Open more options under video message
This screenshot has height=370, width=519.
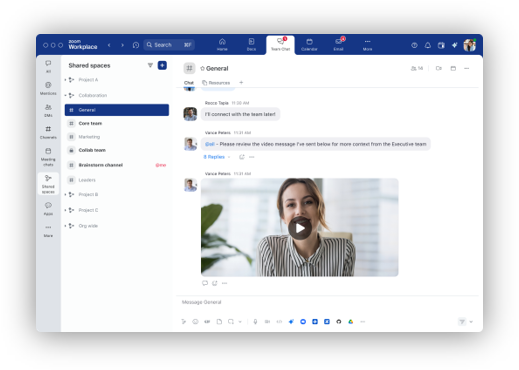click(224, 283)
